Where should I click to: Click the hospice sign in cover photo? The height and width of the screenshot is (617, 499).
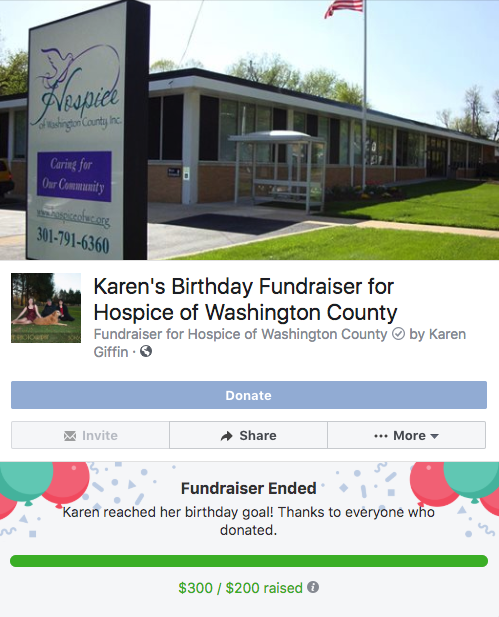85,132
